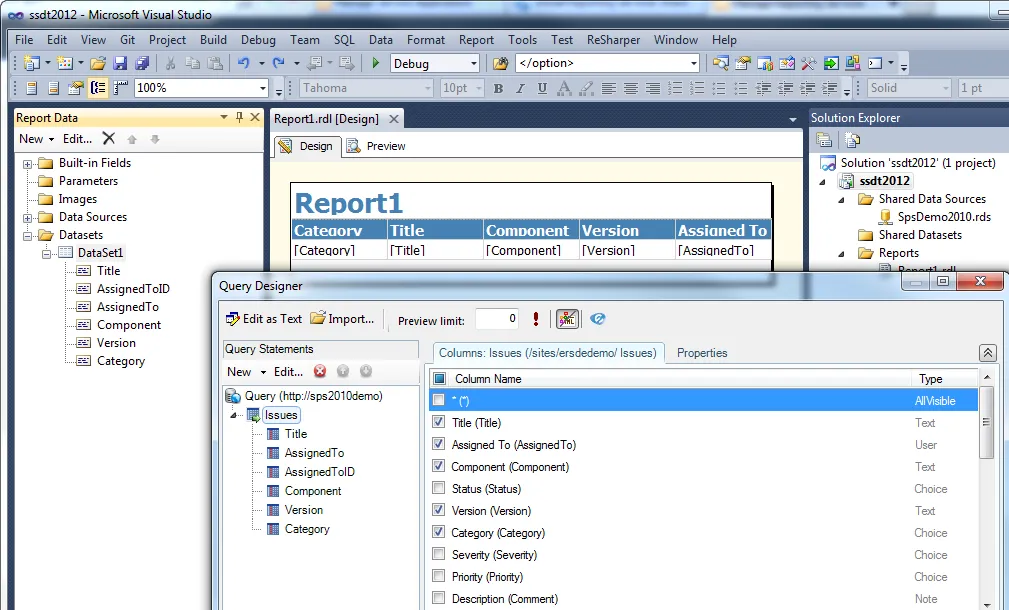
Task: Click the Preview limit input field
Action: [x=497, y=318]
